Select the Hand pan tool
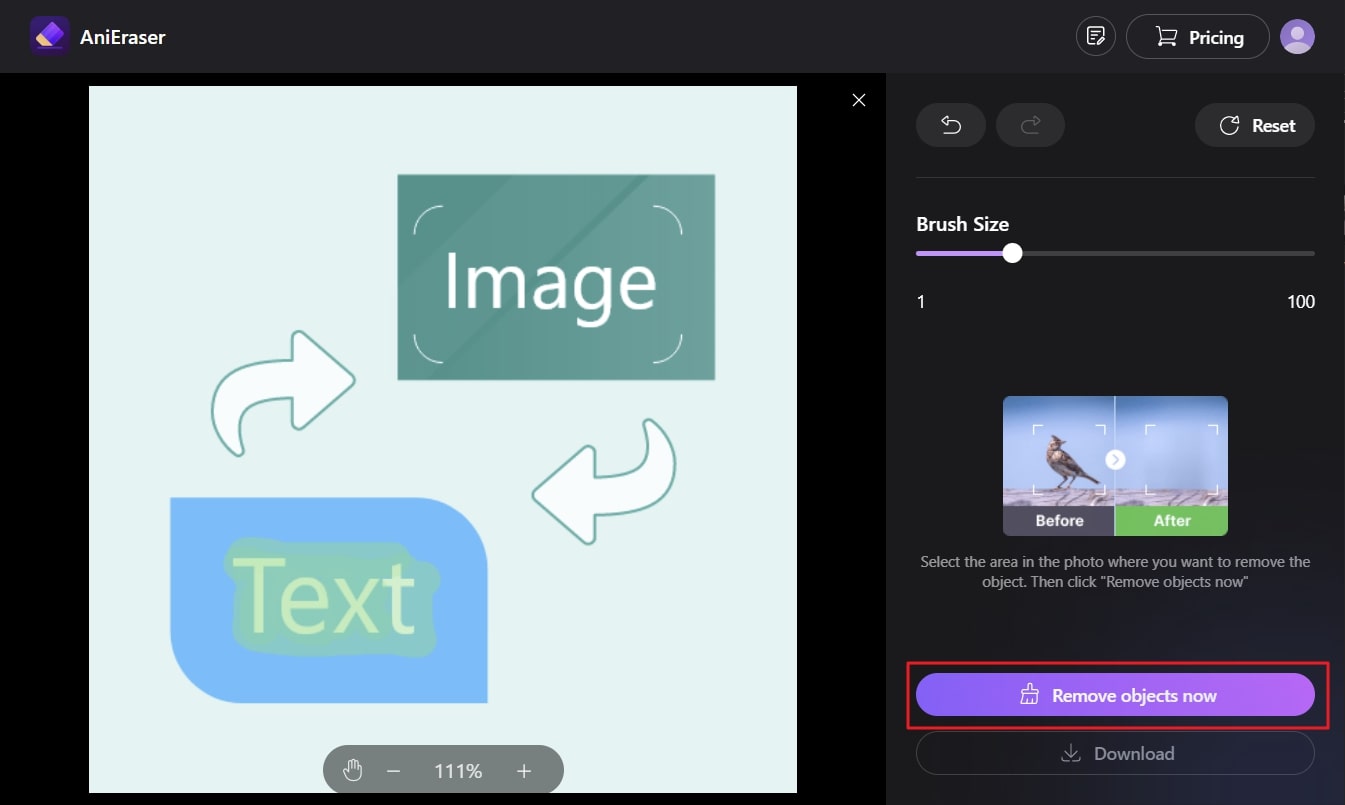The height and width of the screenshot is (805, 1345). (x=353, y=769)
